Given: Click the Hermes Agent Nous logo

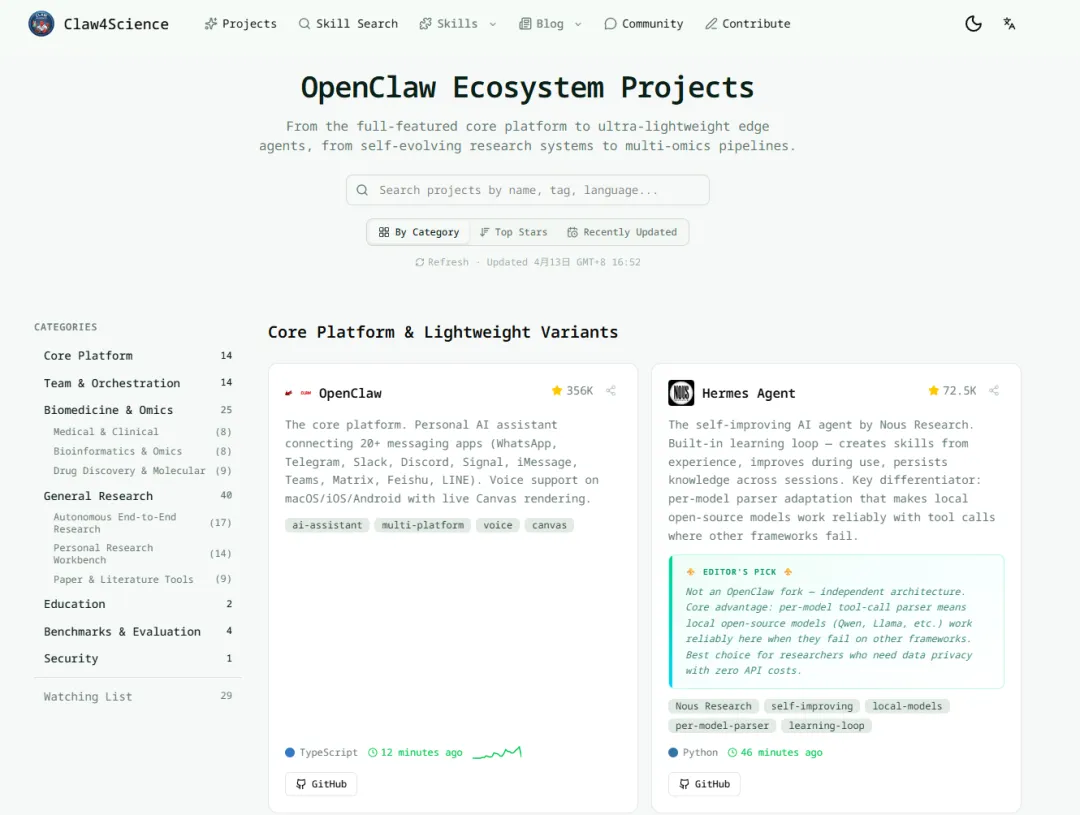Looking at the screenshot, I should coord(681,393).
